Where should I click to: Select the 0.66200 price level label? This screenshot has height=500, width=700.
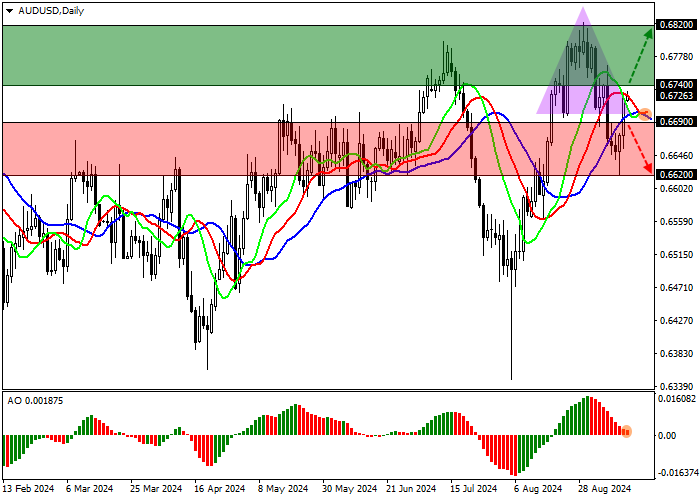[x=676, y=175]
